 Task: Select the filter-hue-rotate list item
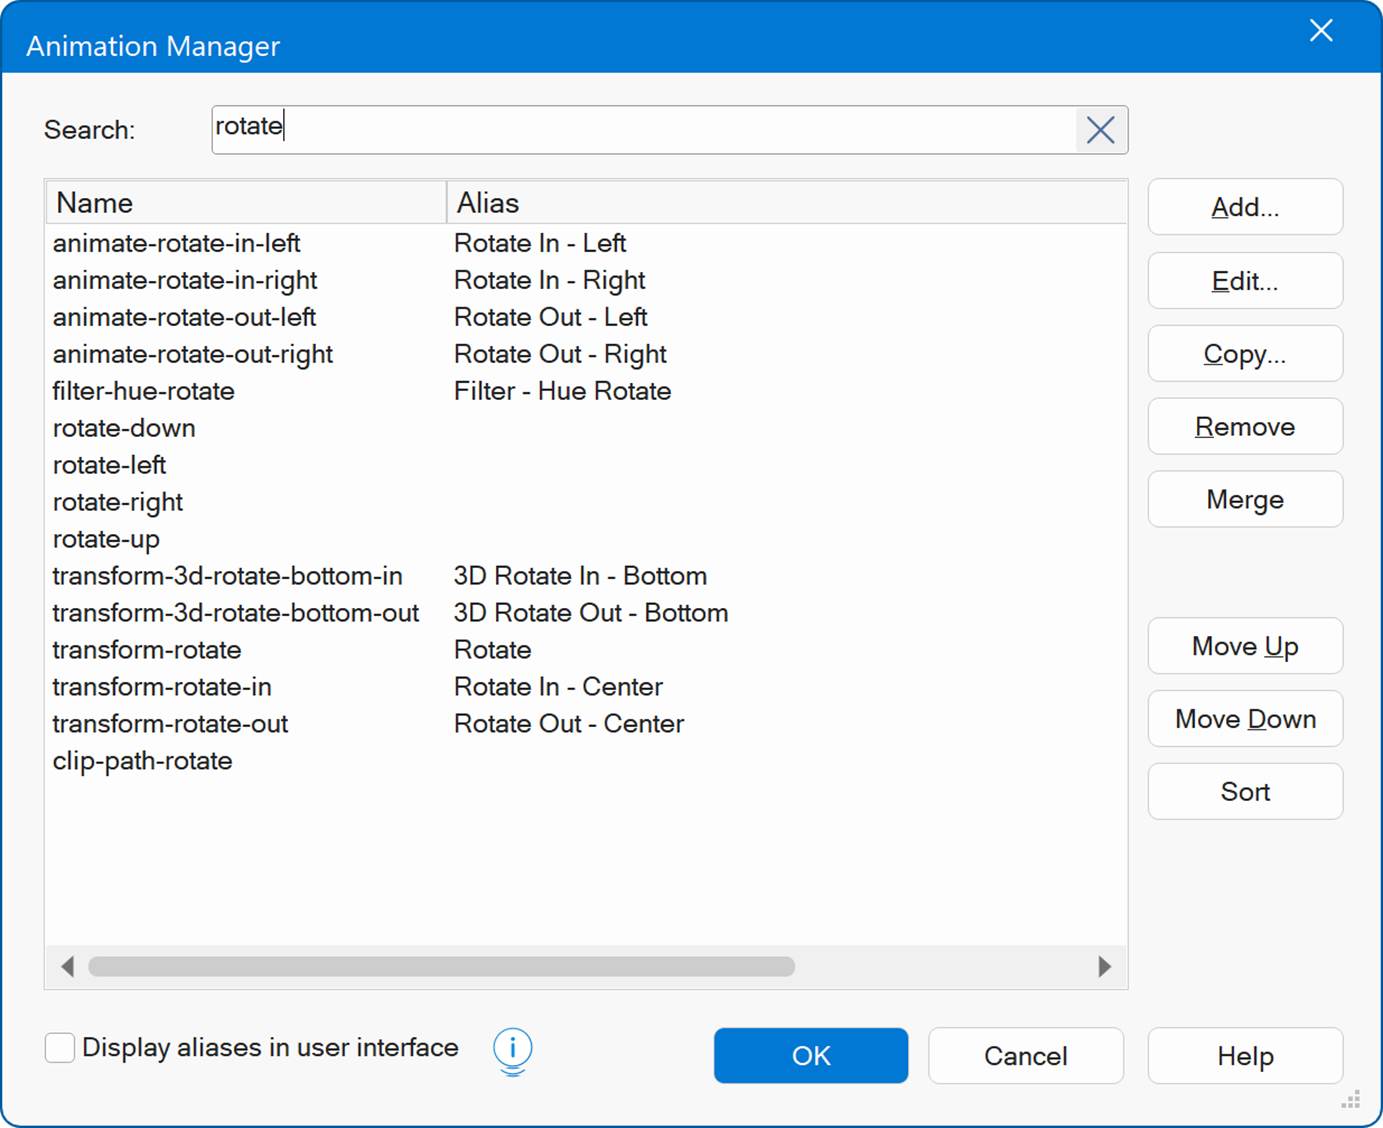[x=144, y=391]
